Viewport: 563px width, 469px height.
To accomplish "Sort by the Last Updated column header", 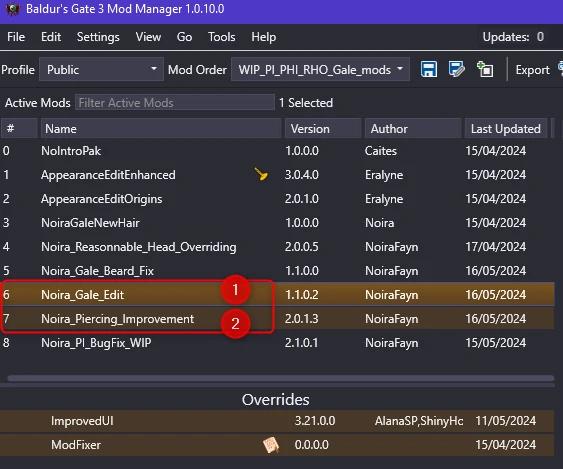I will coord(506,129).
